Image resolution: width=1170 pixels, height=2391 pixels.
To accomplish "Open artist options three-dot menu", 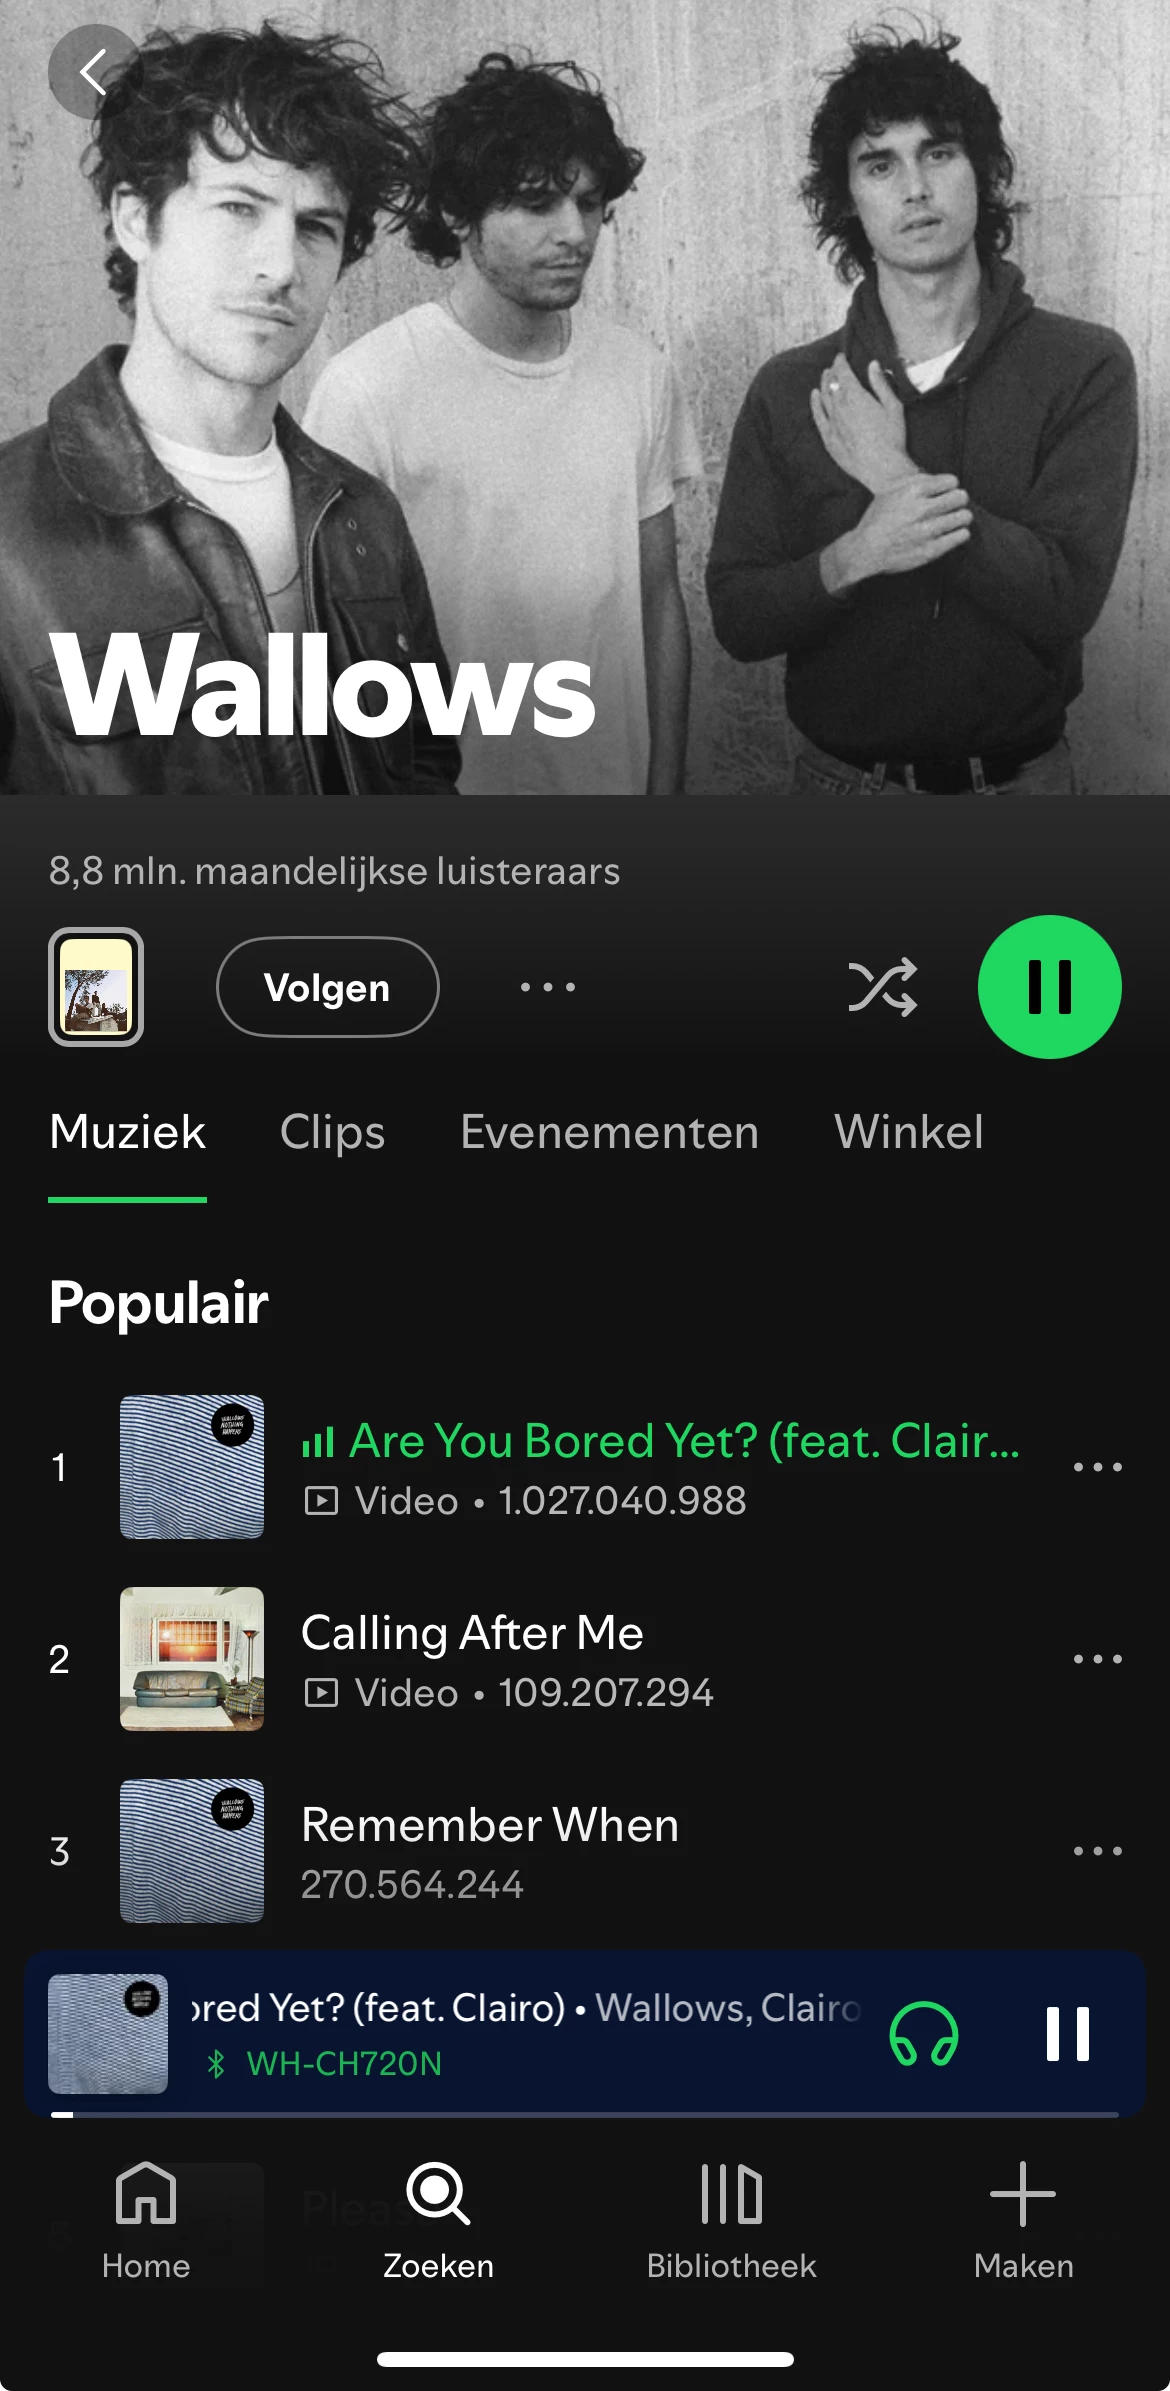I will [x=548, y=987].
